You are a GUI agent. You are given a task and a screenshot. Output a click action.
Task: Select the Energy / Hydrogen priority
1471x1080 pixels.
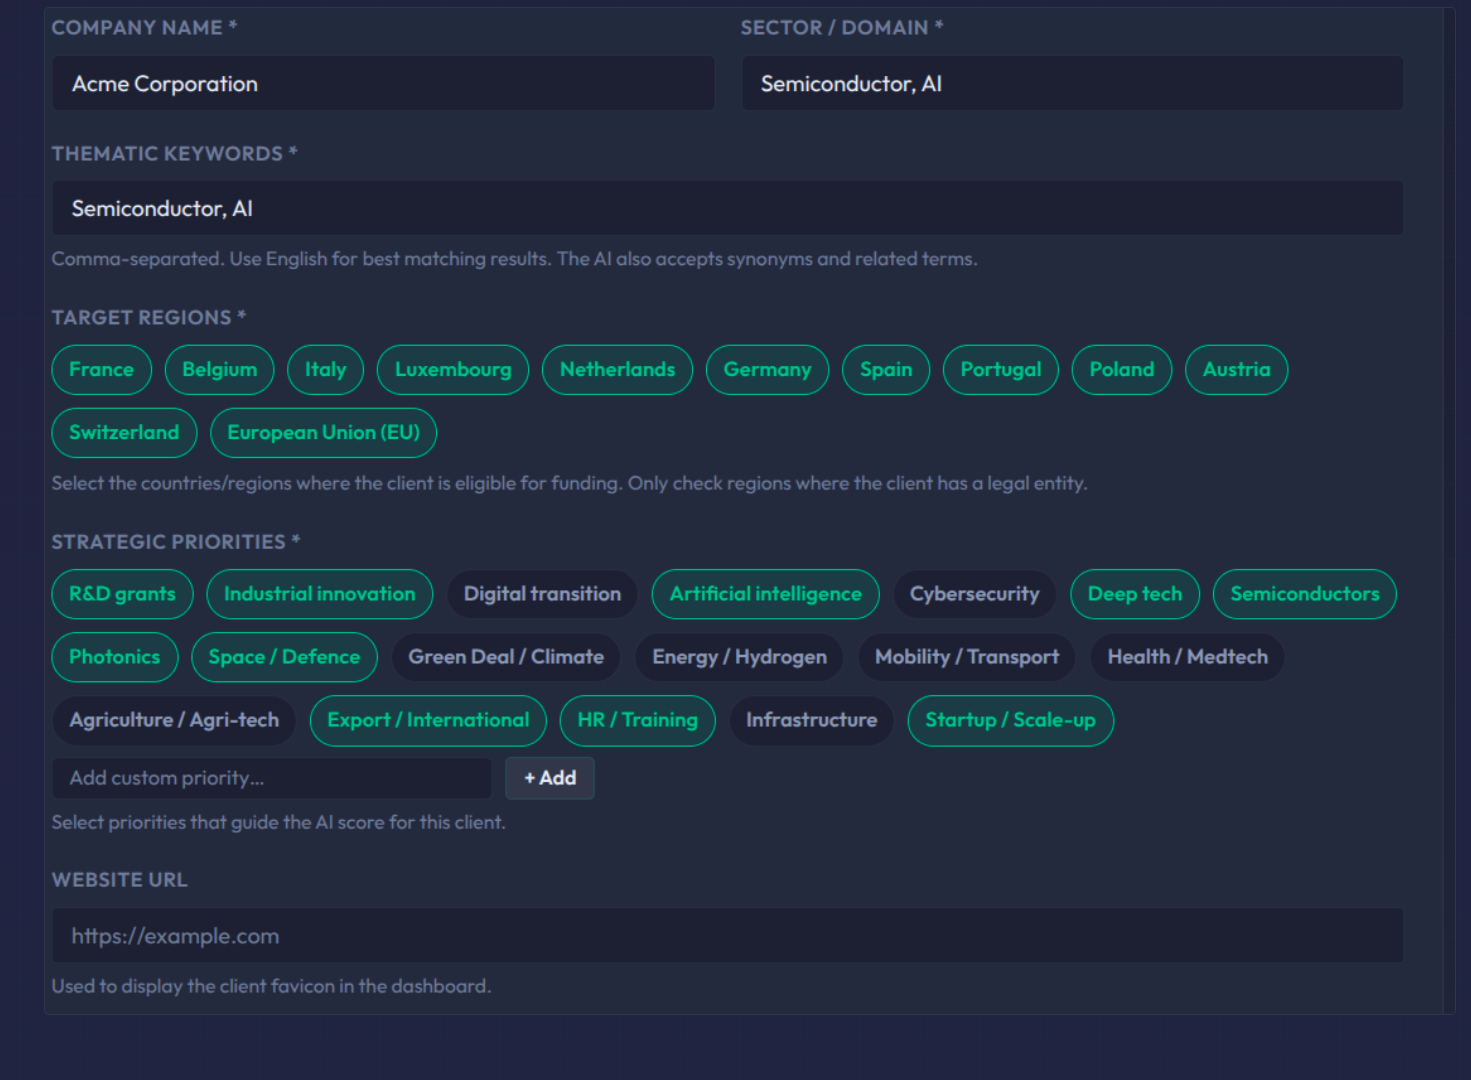tap(739, 657)
